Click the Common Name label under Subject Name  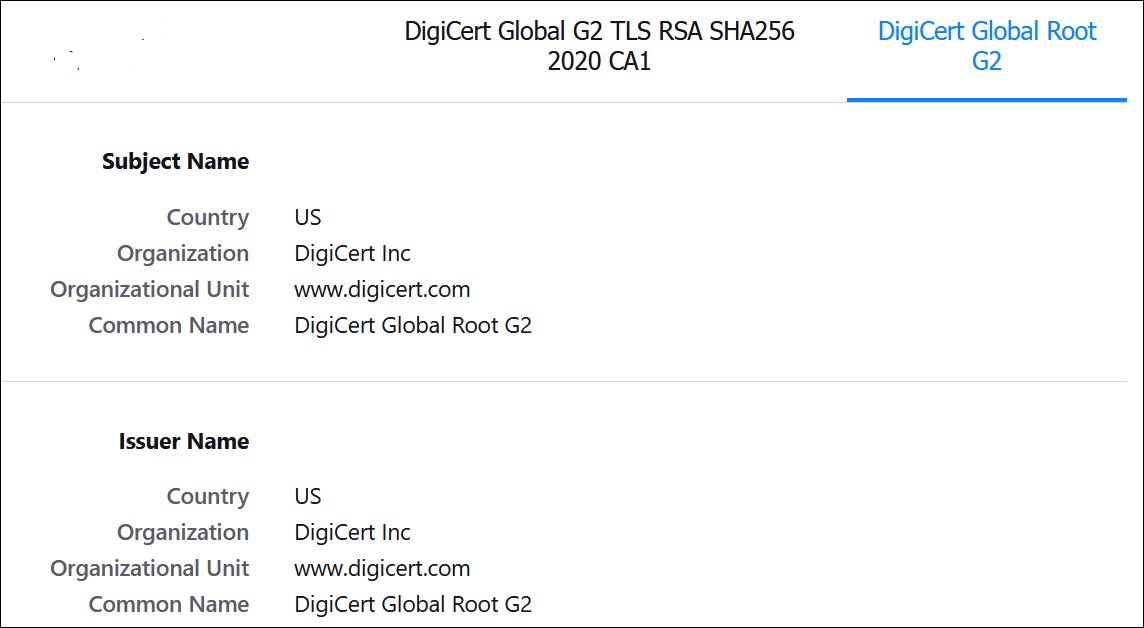pos(168,325)
